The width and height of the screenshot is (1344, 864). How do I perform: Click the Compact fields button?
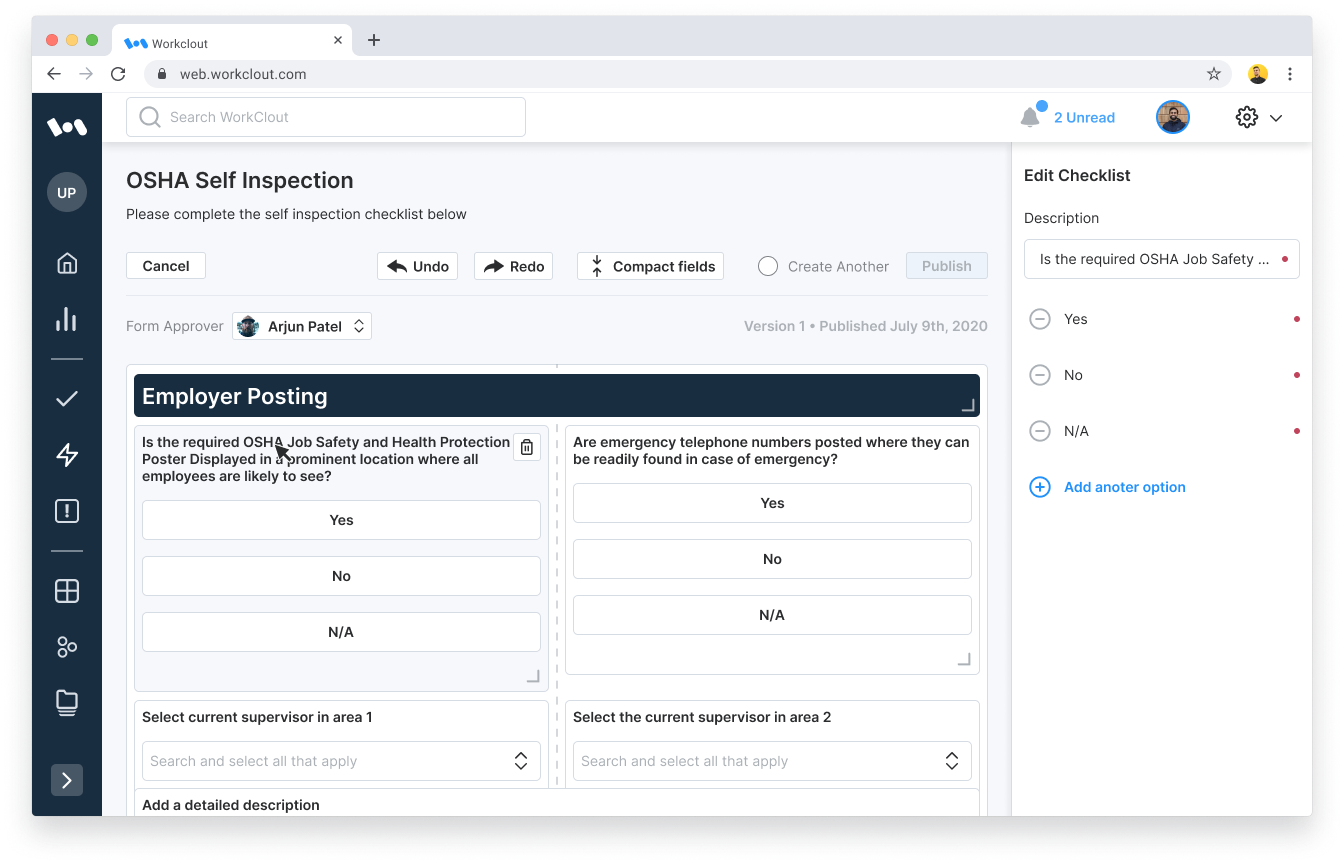[x=651, y=266]
